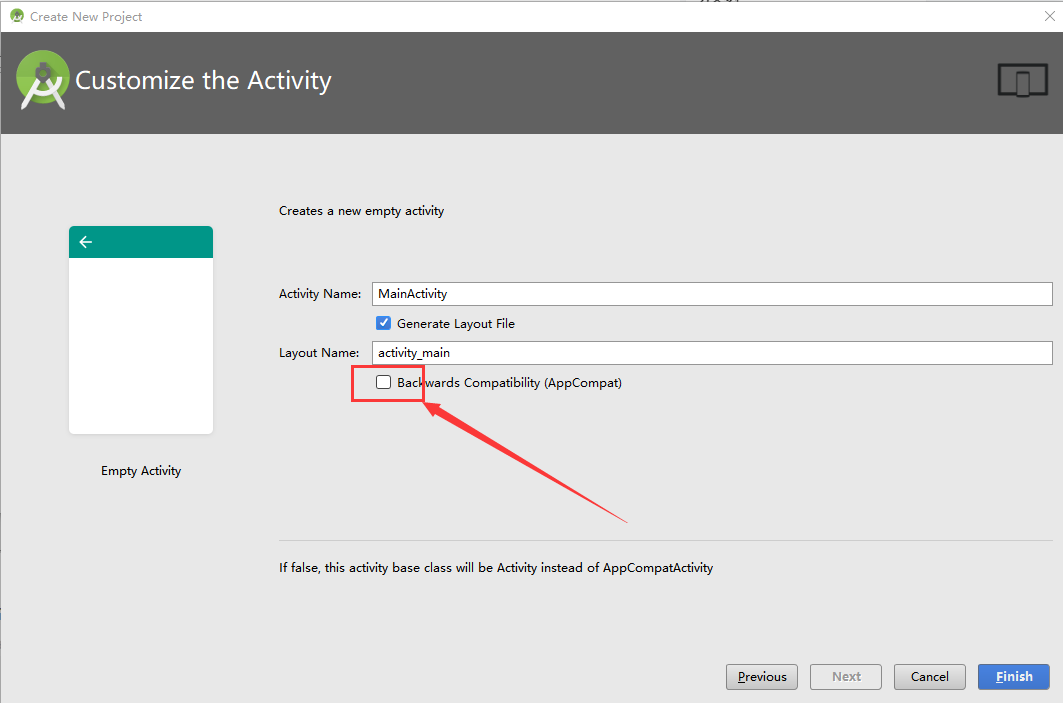Click the Customize the Activity heading
1063x703 pixels.
click(x=203, y=80)
